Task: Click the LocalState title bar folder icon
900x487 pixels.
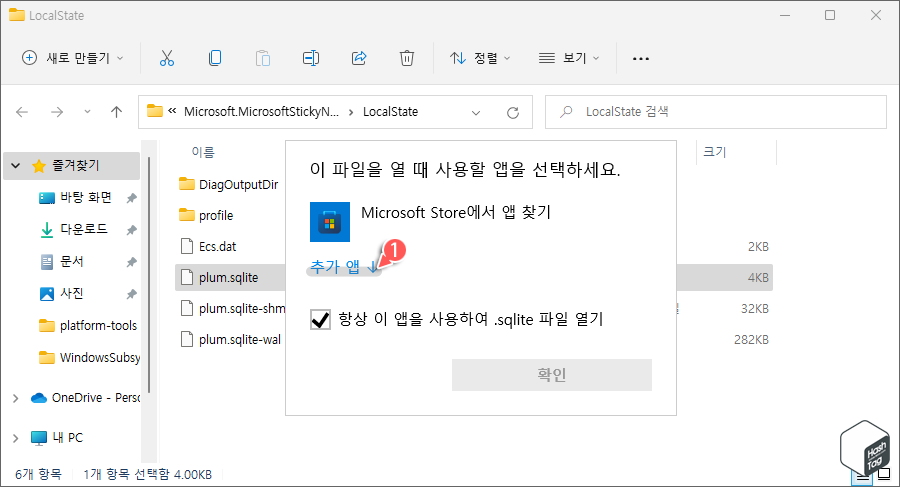Action: click(x=17, y=15)
